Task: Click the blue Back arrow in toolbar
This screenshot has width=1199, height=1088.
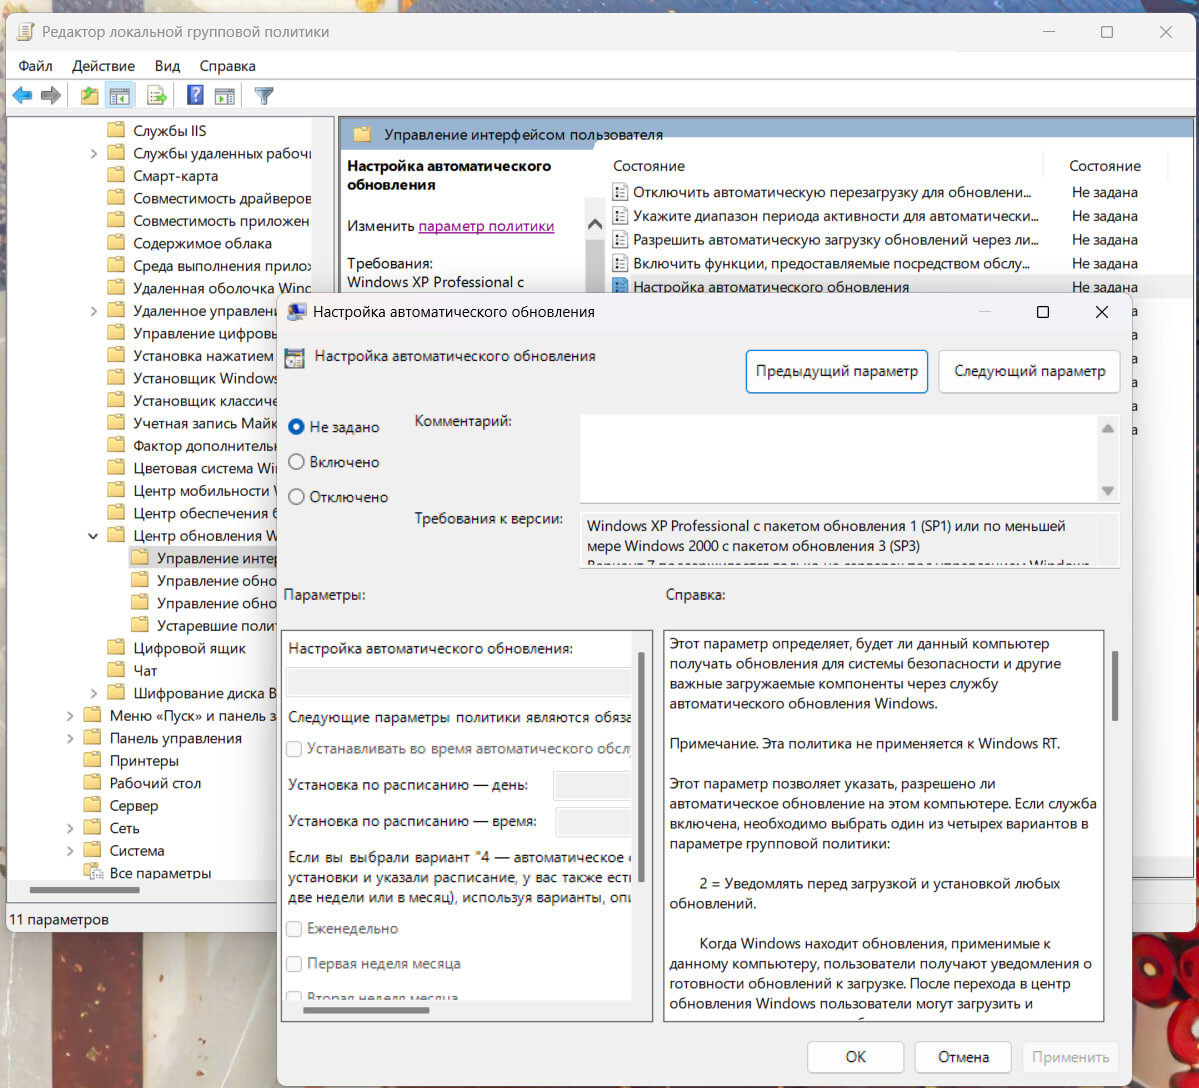Action: coord(22,96)
